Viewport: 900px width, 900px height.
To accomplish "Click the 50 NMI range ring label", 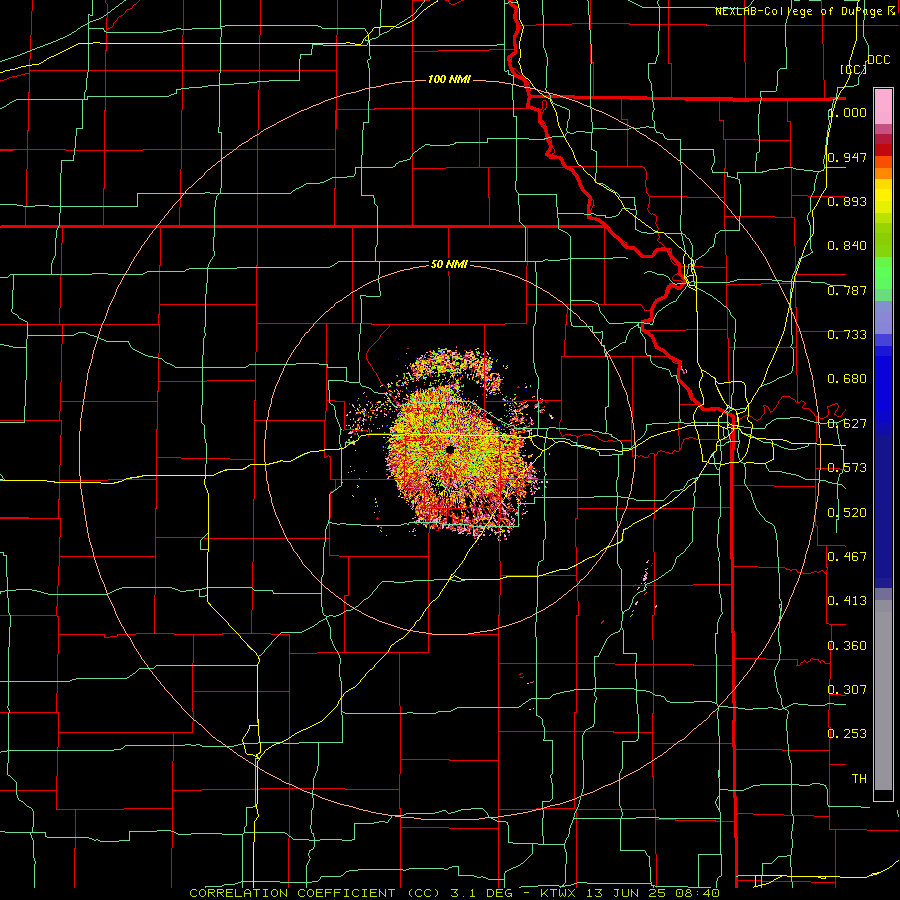I will (449, 264).
